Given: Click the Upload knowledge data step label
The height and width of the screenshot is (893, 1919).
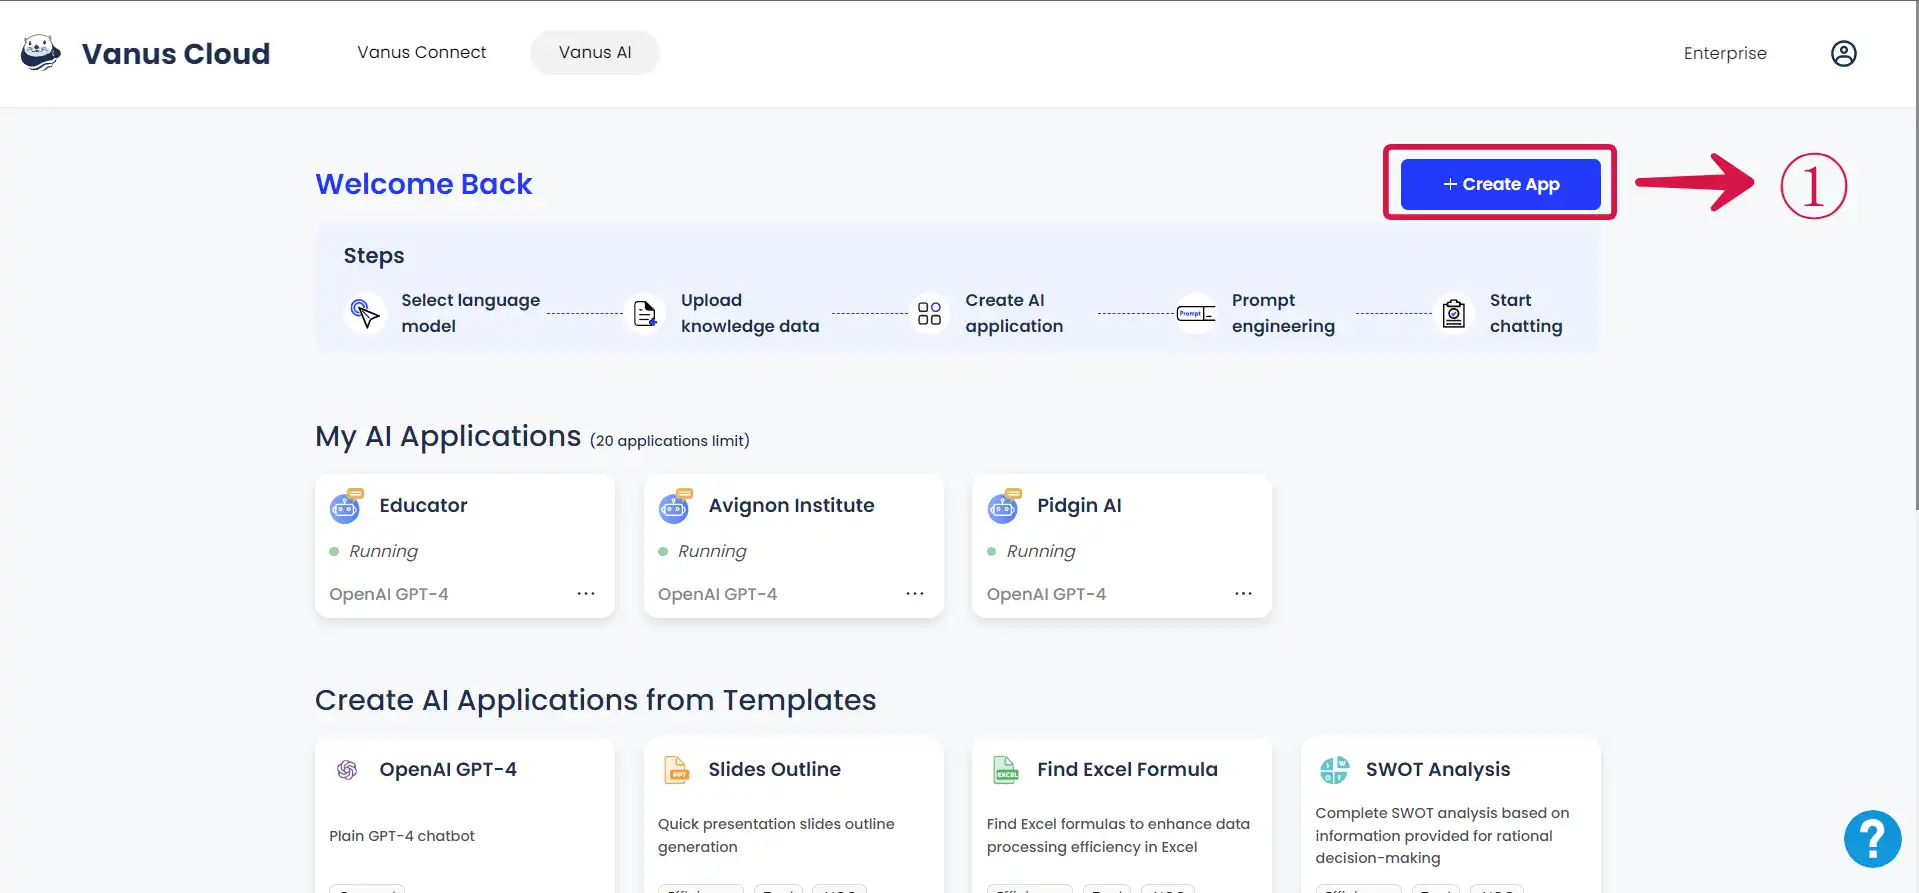Looking at the screenshot, I should [750, 313].
